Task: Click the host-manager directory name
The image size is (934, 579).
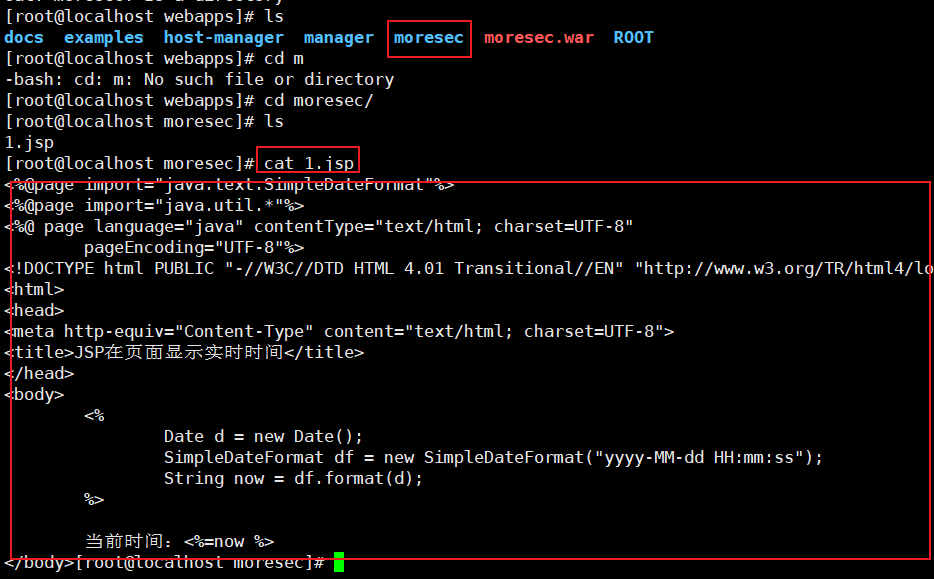Action: coord(224,38)
